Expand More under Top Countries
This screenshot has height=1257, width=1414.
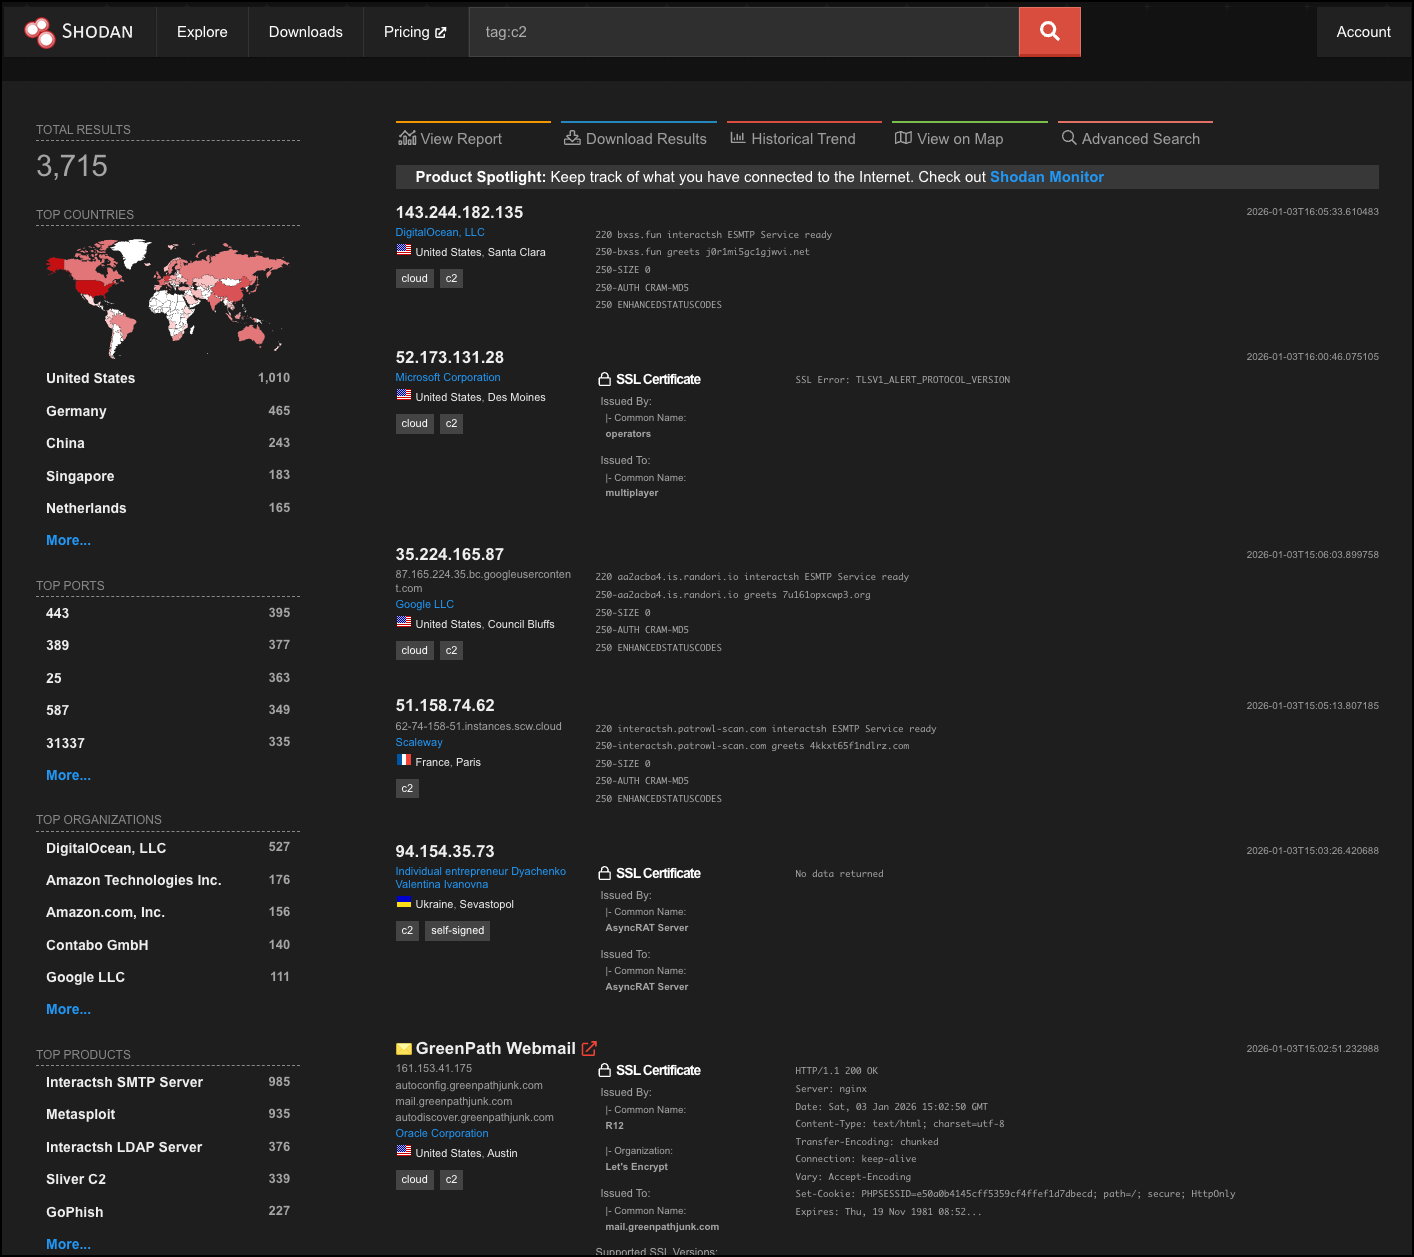[68, 540]
